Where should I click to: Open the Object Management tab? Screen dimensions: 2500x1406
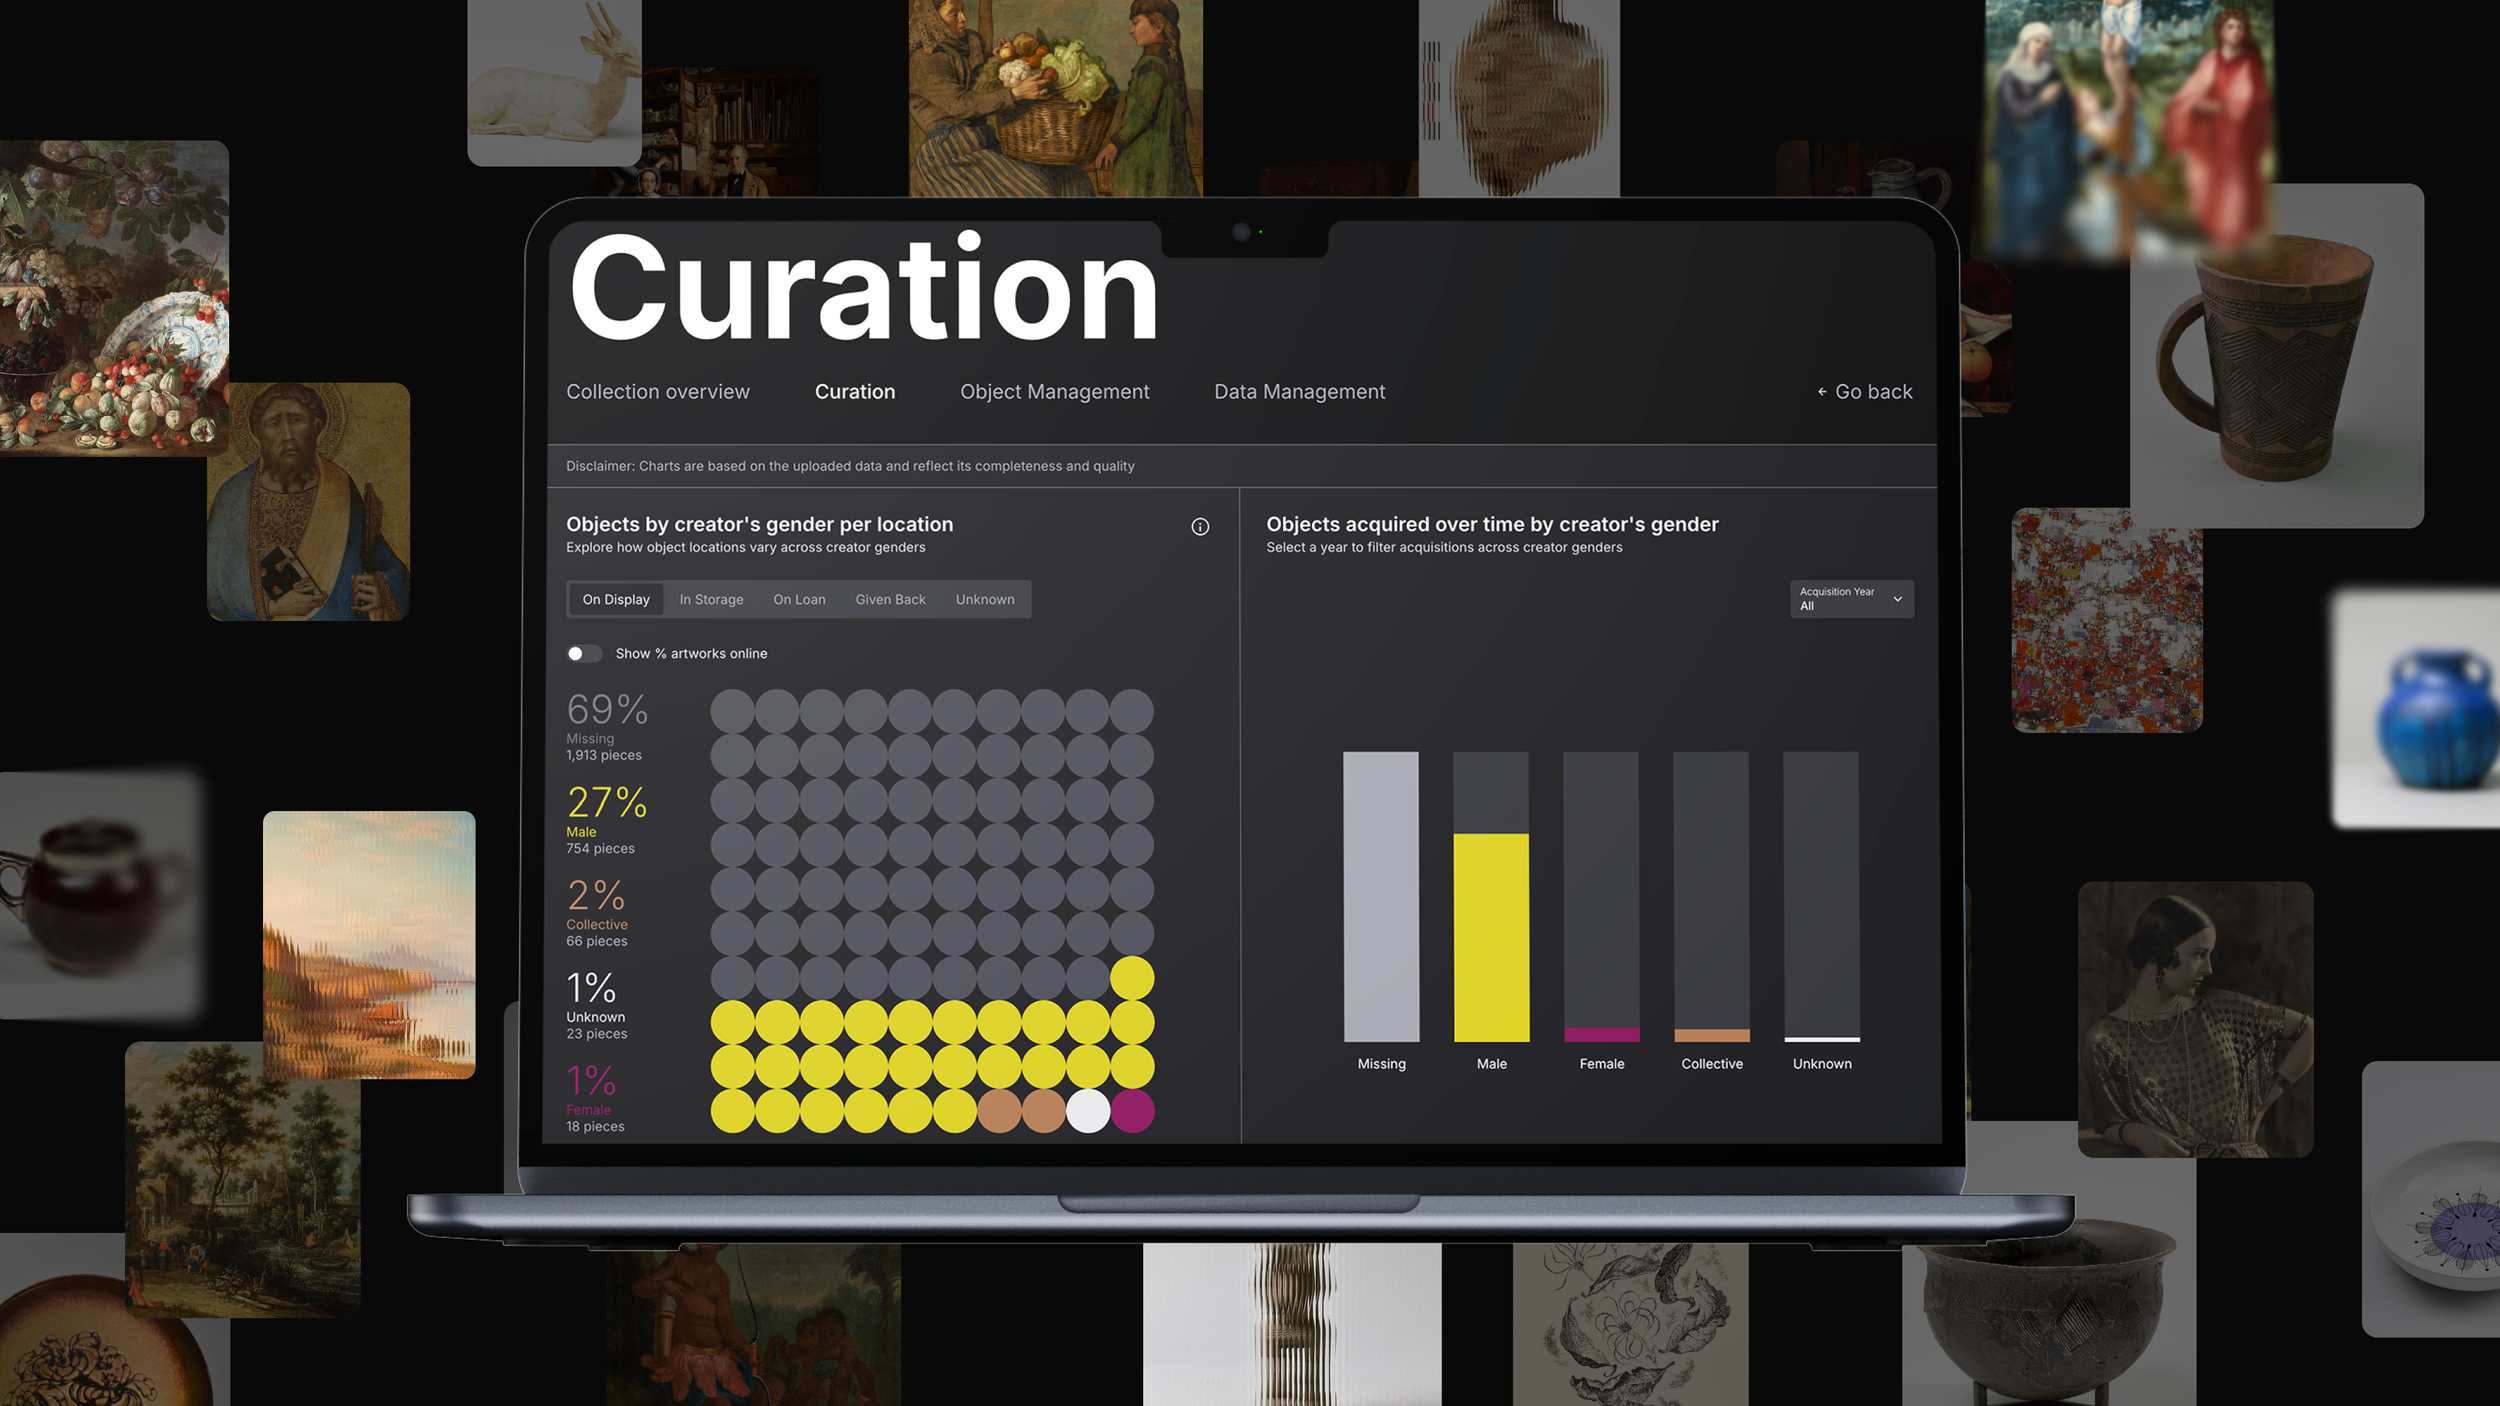point(1054,392)
